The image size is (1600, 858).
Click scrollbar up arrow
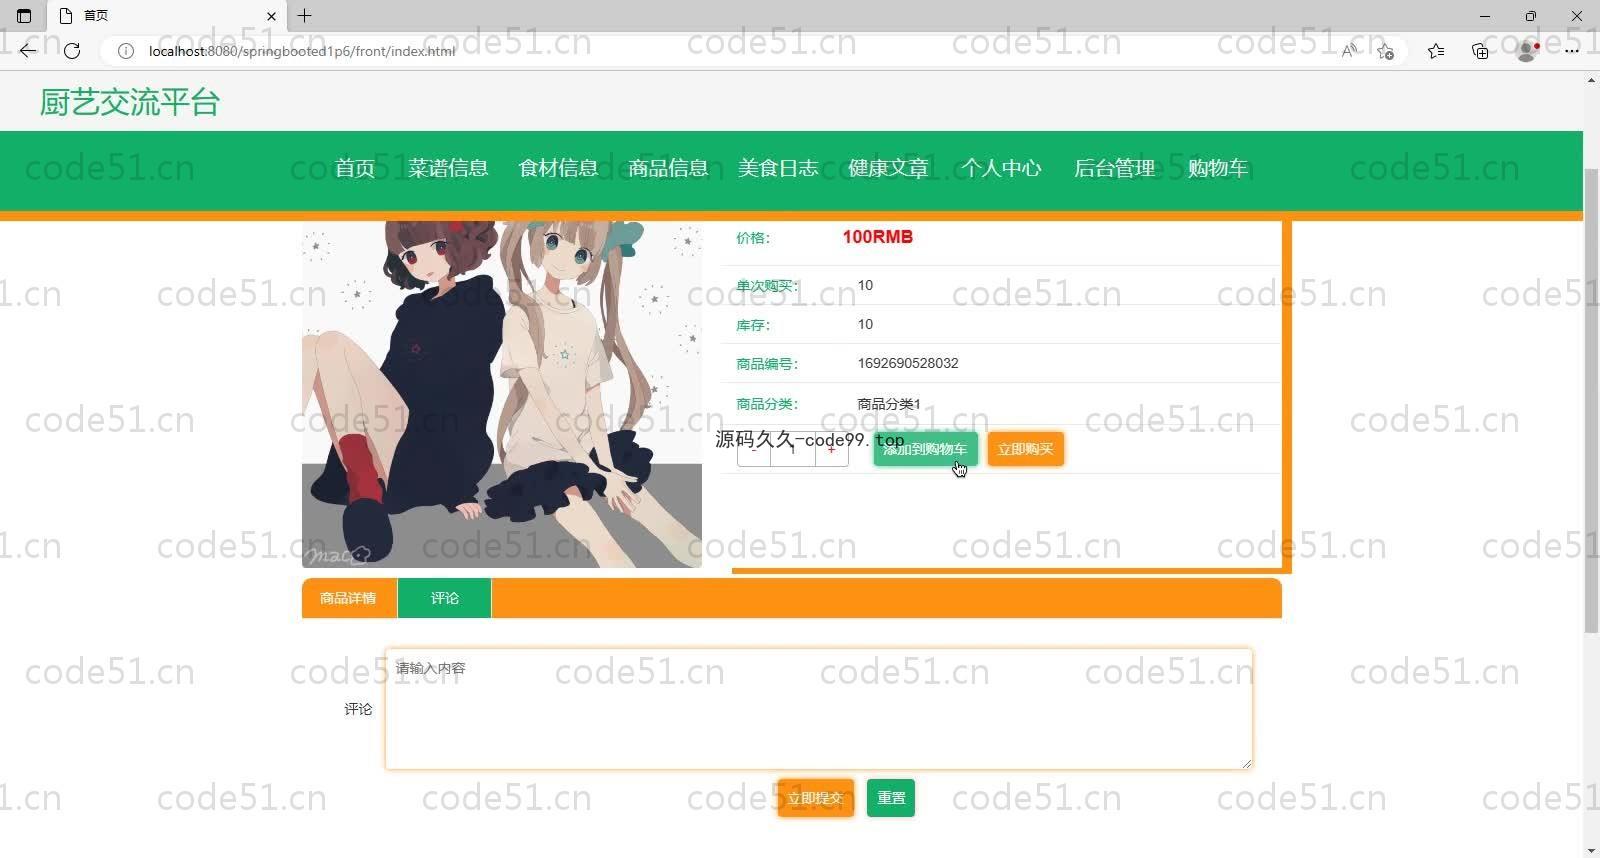[x=1591, y=80]
